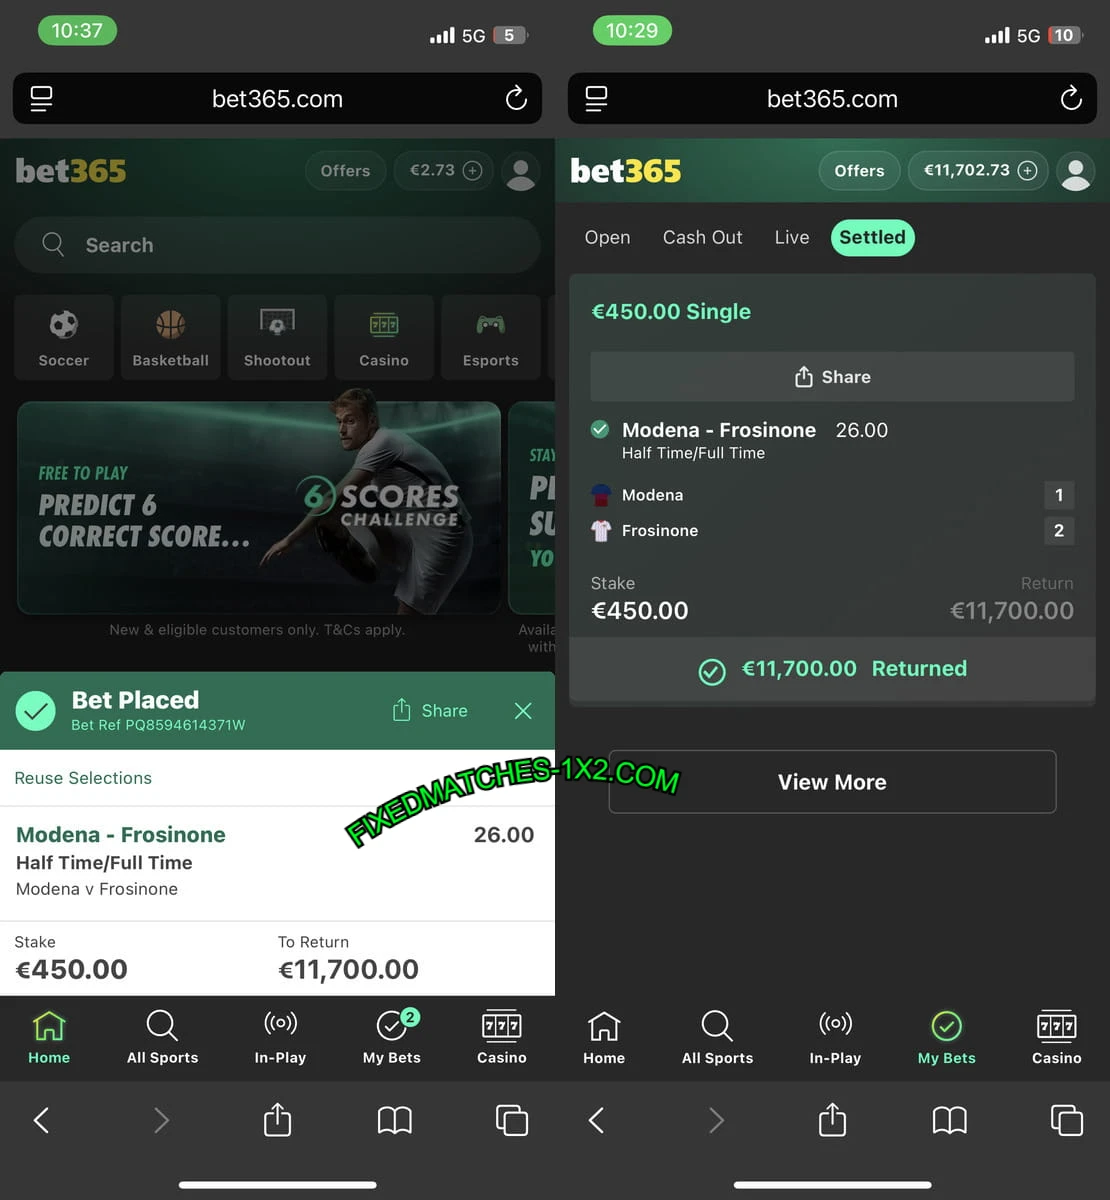Click the Share button in settled bet

[x=832, y=377]
